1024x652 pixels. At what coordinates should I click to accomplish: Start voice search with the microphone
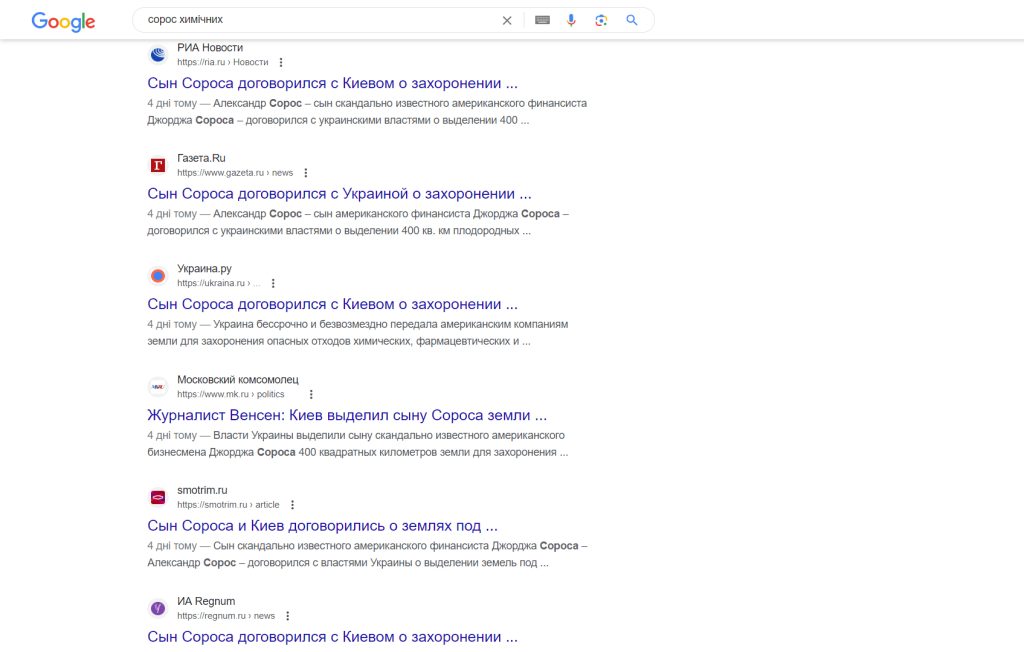click(x=571, y=20)
